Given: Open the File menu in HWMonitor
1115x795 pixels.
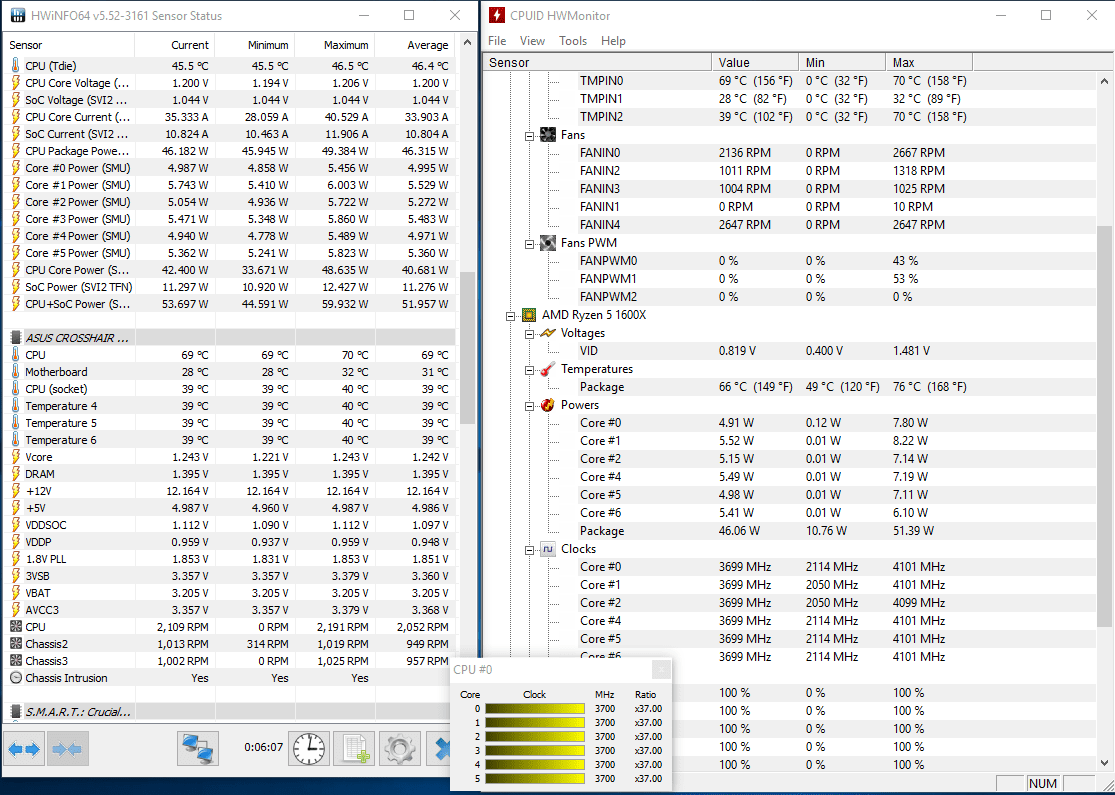Looking at the screenshot, I should (497, 41).
